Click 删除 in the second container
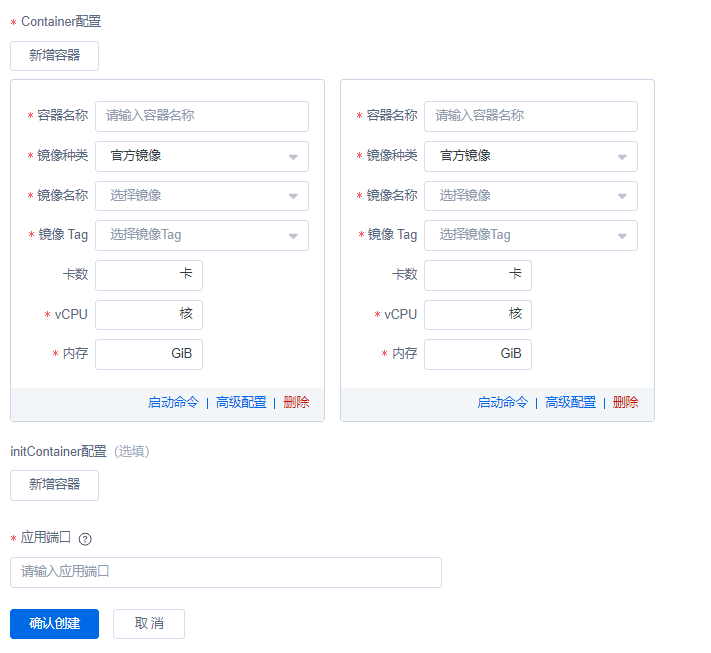Viewport: 711px width, 653px height. [x=625, y=403]
